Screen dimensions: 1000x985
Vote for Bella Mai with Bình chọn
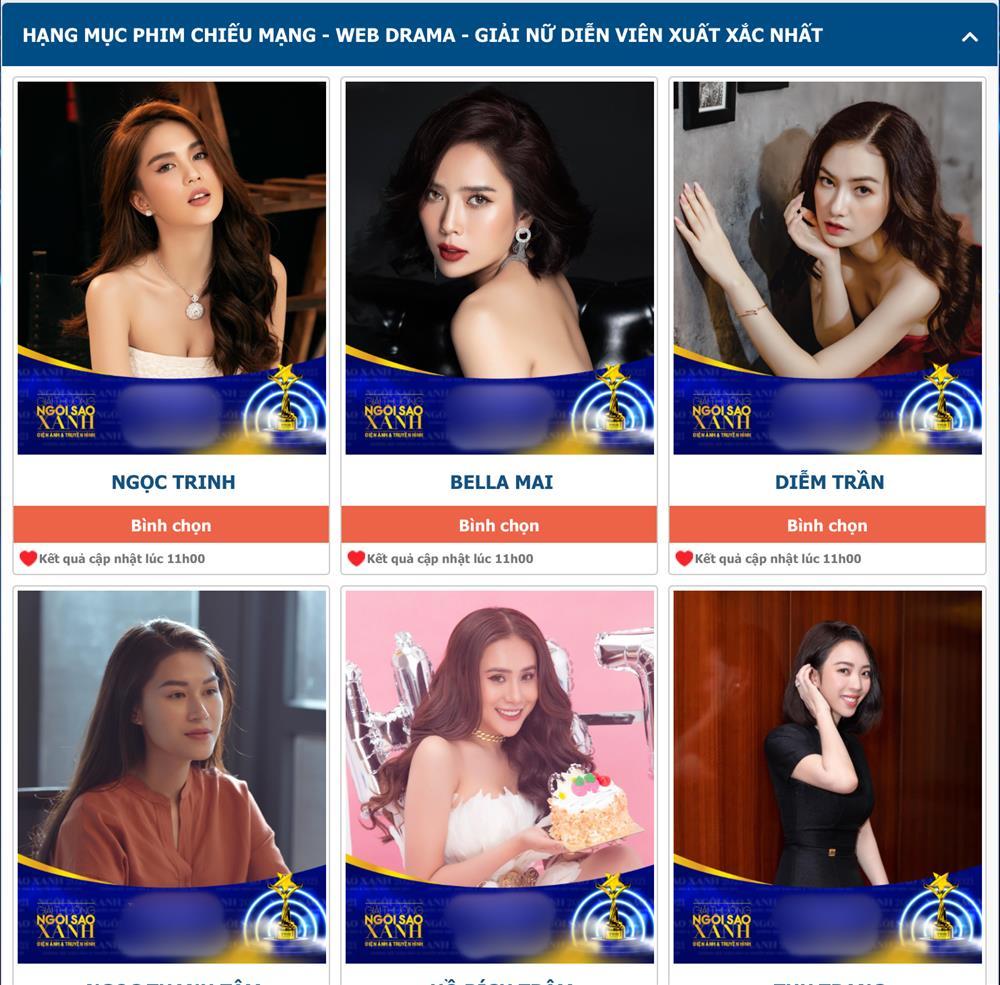499,524
